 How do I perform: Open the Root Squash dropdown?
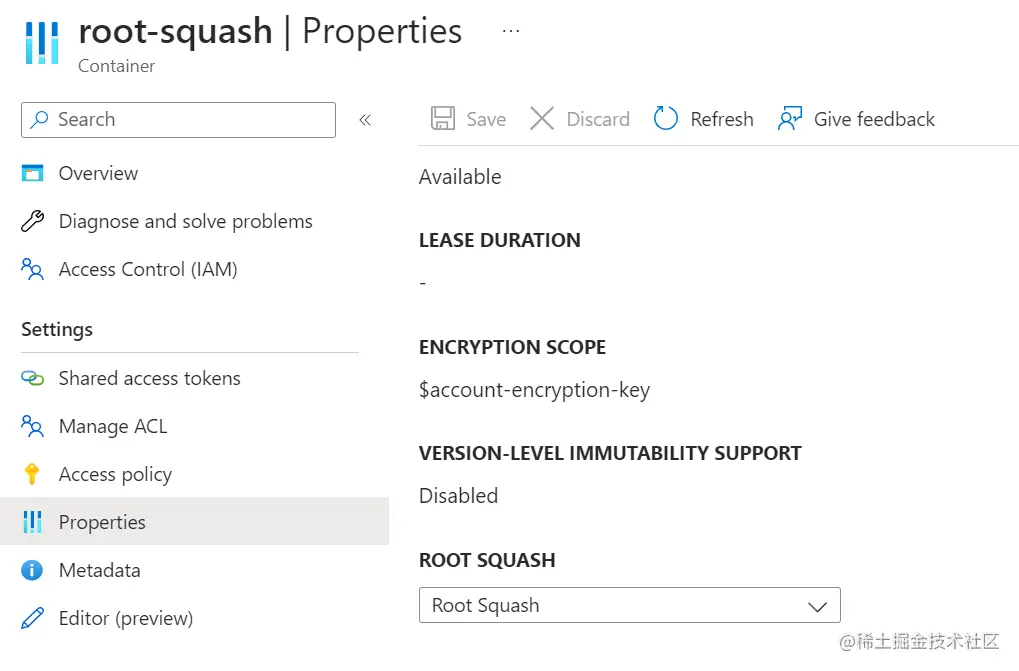point(629,605)
